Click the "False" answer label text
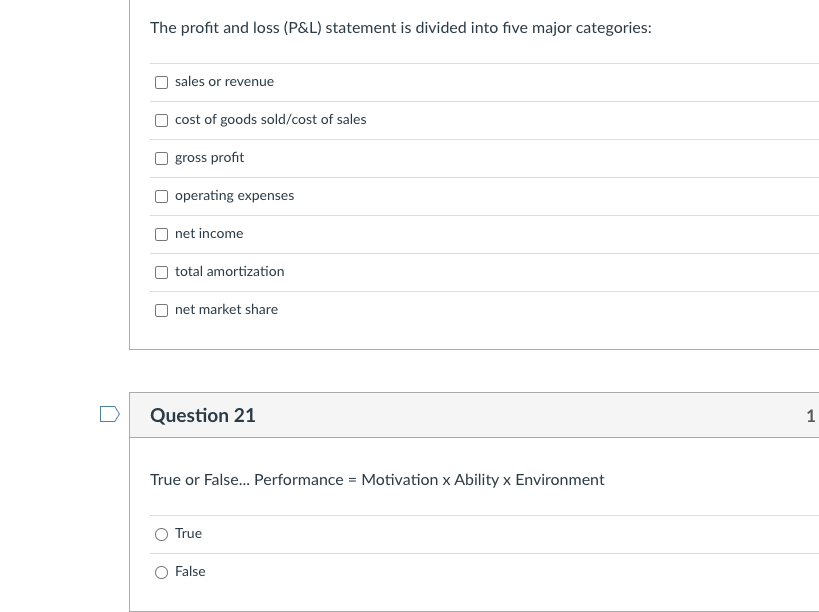This screenshot has height=612, width=819. coord(190,571)
